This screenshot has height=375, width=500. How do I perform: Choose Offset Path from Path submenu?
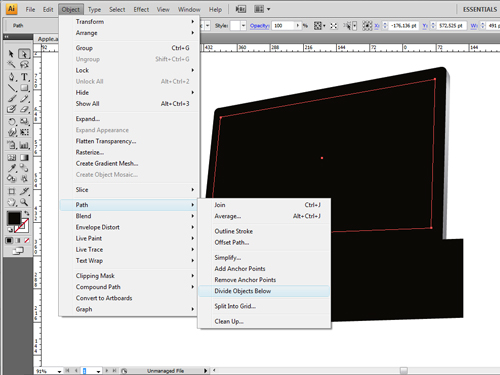[x=264, y=242]
